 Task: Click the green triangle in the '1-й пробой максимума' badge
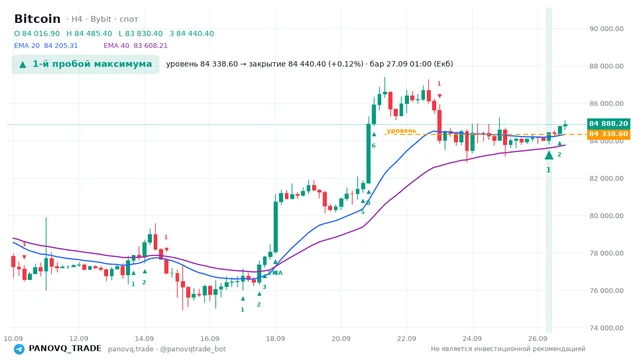tap(23, 64)
